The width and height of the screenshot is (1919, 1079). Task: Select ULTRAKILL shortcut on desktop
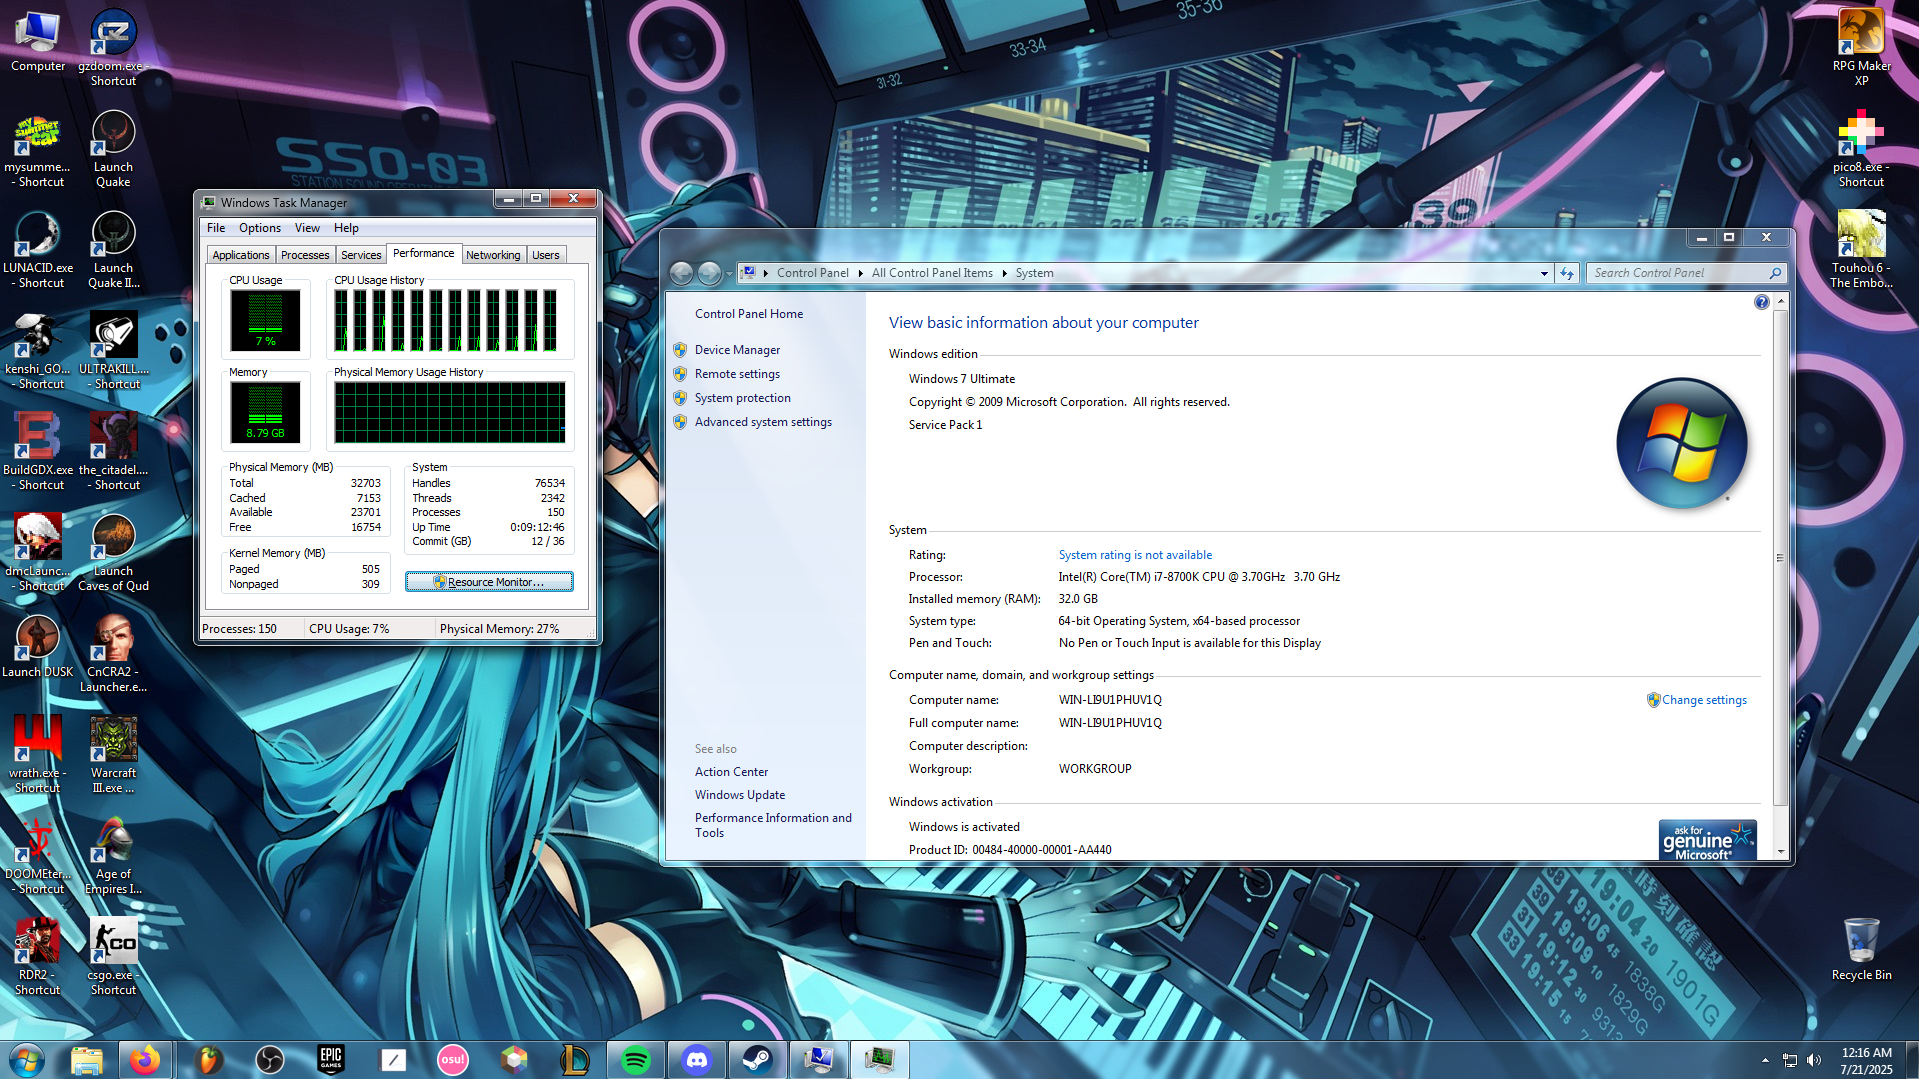(x=113, y=350)
